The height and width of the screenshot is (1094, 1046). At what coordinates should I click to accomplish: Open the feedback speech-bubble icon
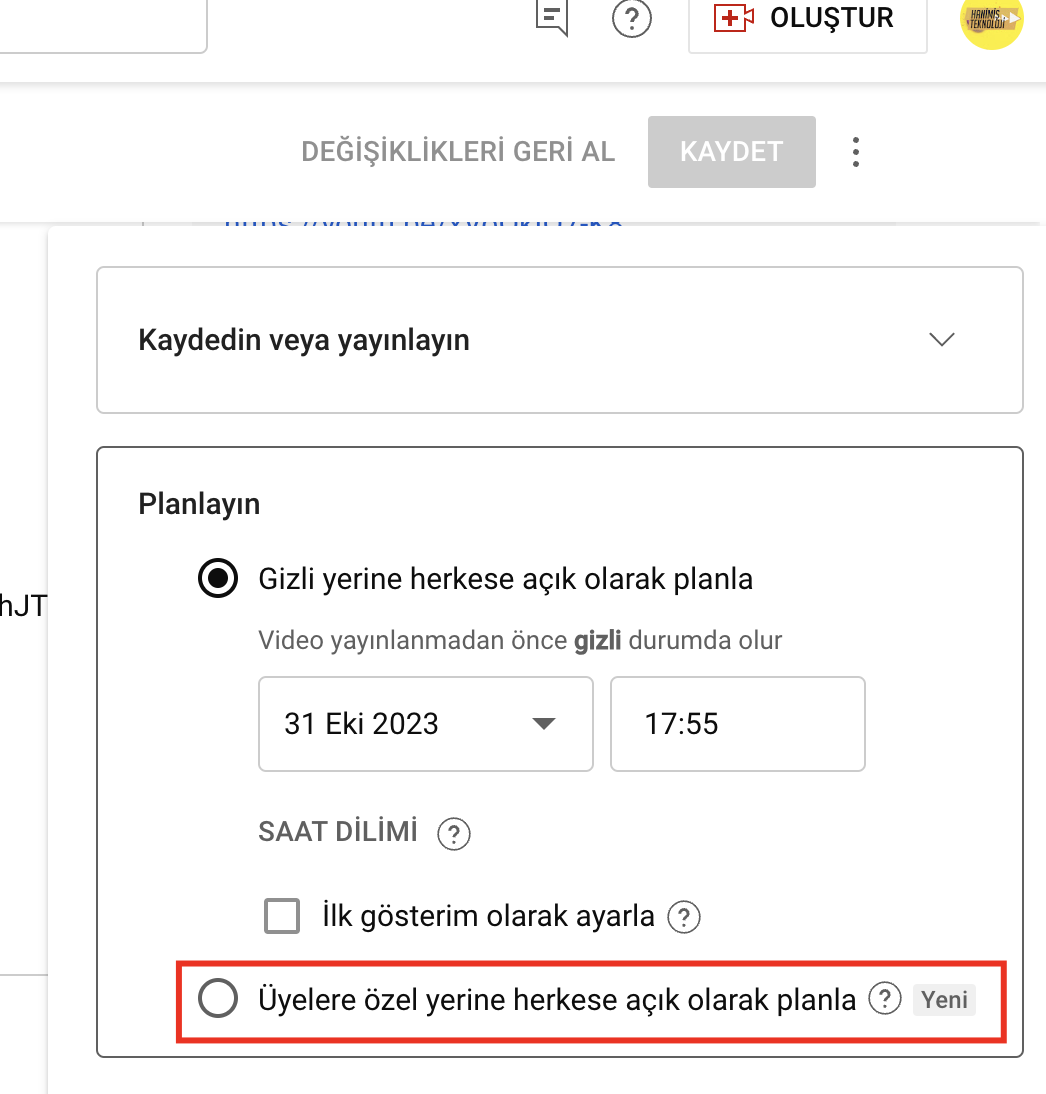click(x=552, y=17)
